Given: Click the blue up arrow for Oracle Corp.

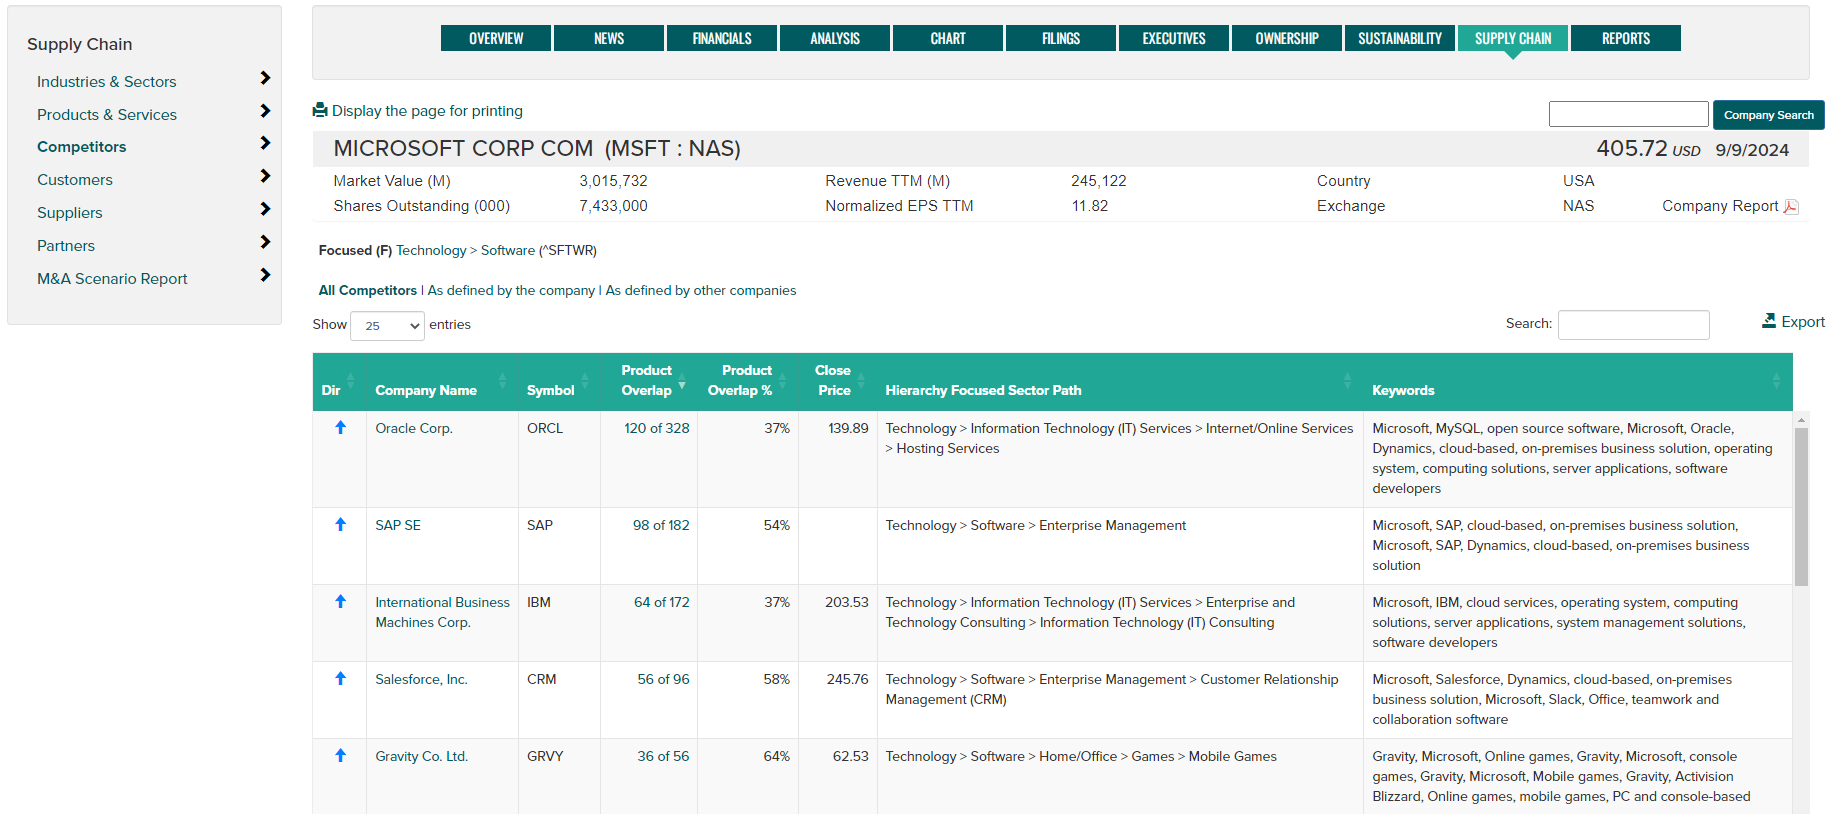Looking at the screenshot, I should click(340, 427).
